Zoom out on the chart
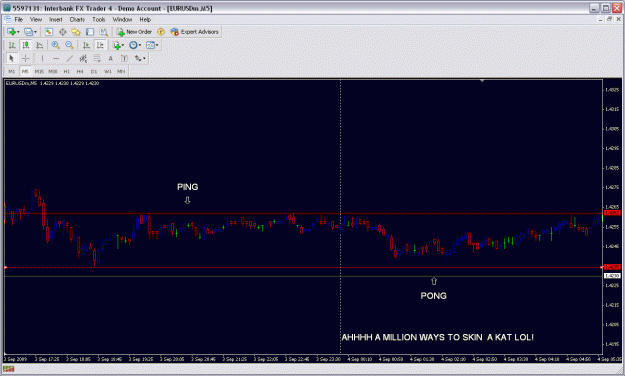This screenshot has width=625, height=376. (69, 45)
